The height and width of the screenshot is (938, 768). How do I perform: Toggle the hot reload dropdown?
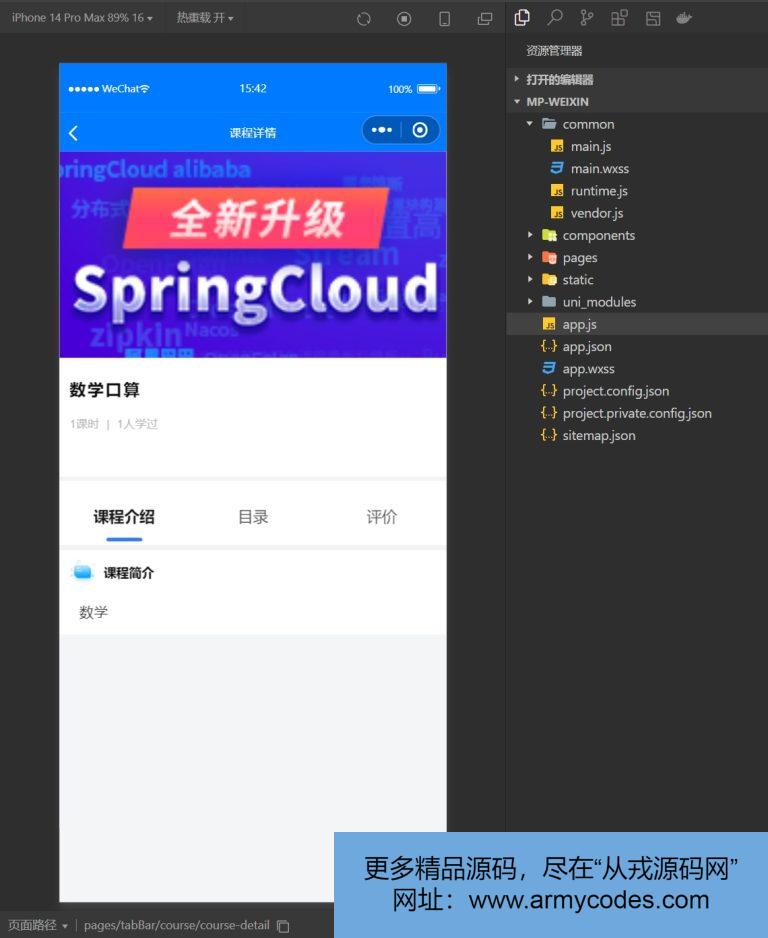point(204,18)
